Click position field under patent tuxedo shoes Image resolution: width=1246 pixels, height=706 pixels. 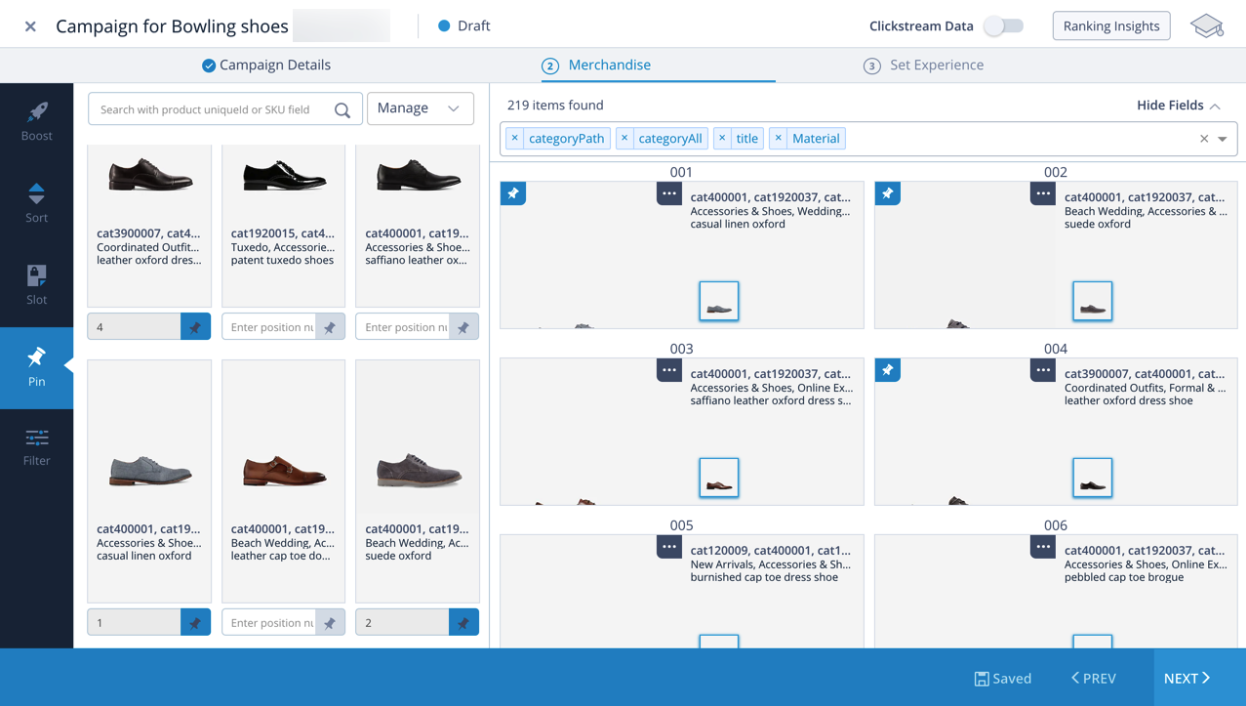(x=269, y=327)
